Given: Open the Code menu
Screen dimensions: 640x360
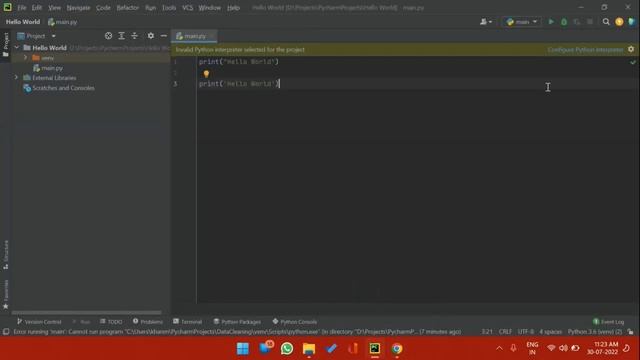Looking at the screenshot, I should pos(103,8).
